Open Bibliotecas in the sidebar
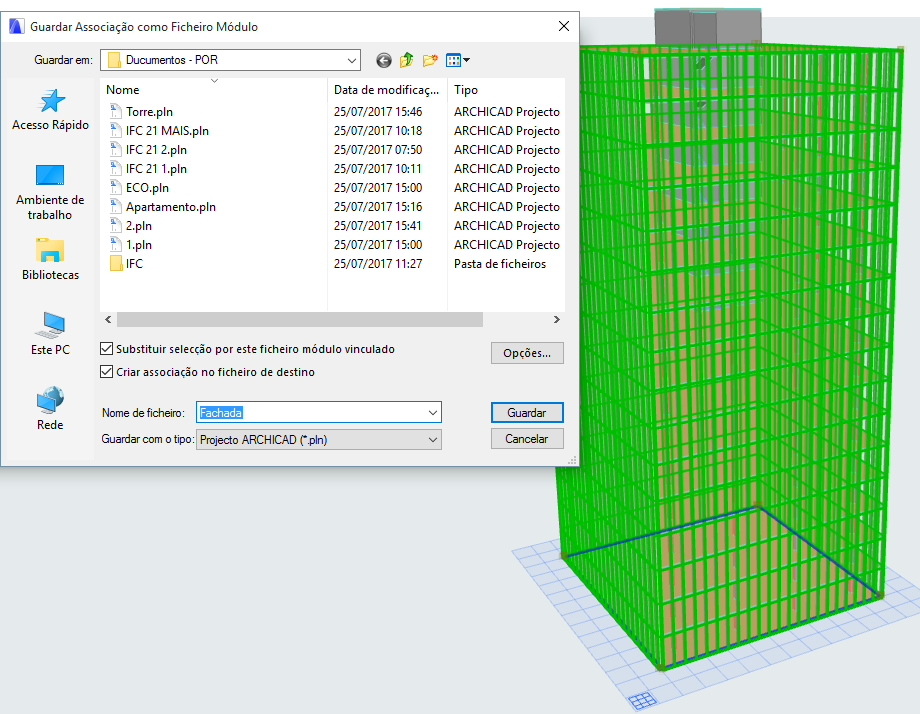 [x=50, y=259]
